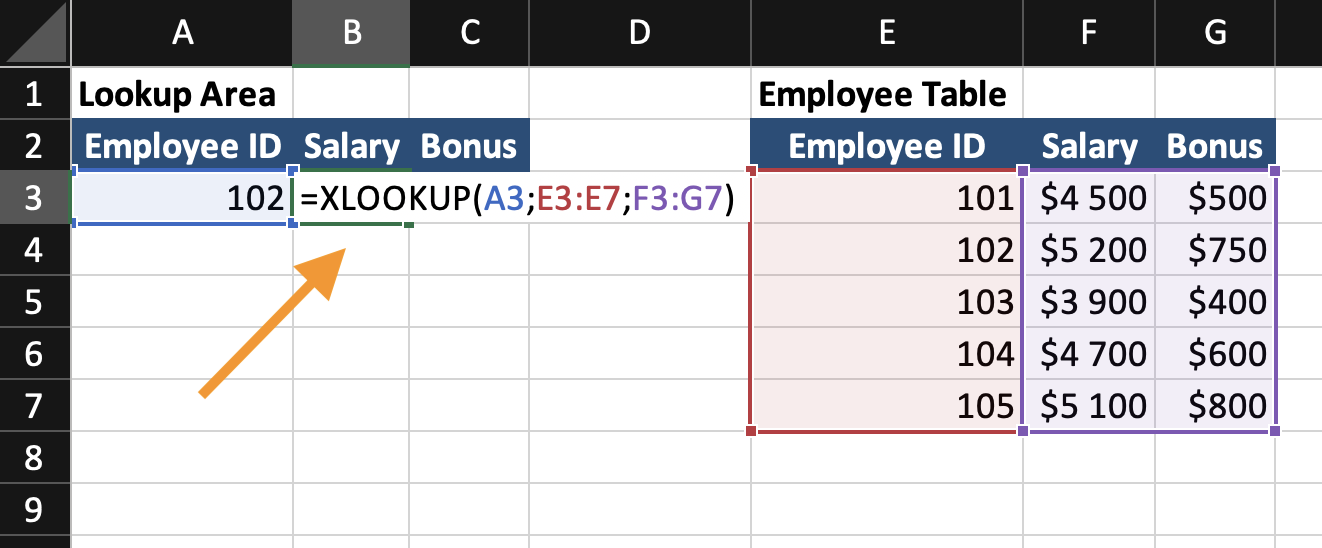Screen dimensions: 1322x548
Task: Click the Bonus header in Lookup Area
Action: (x=469, y=147)
